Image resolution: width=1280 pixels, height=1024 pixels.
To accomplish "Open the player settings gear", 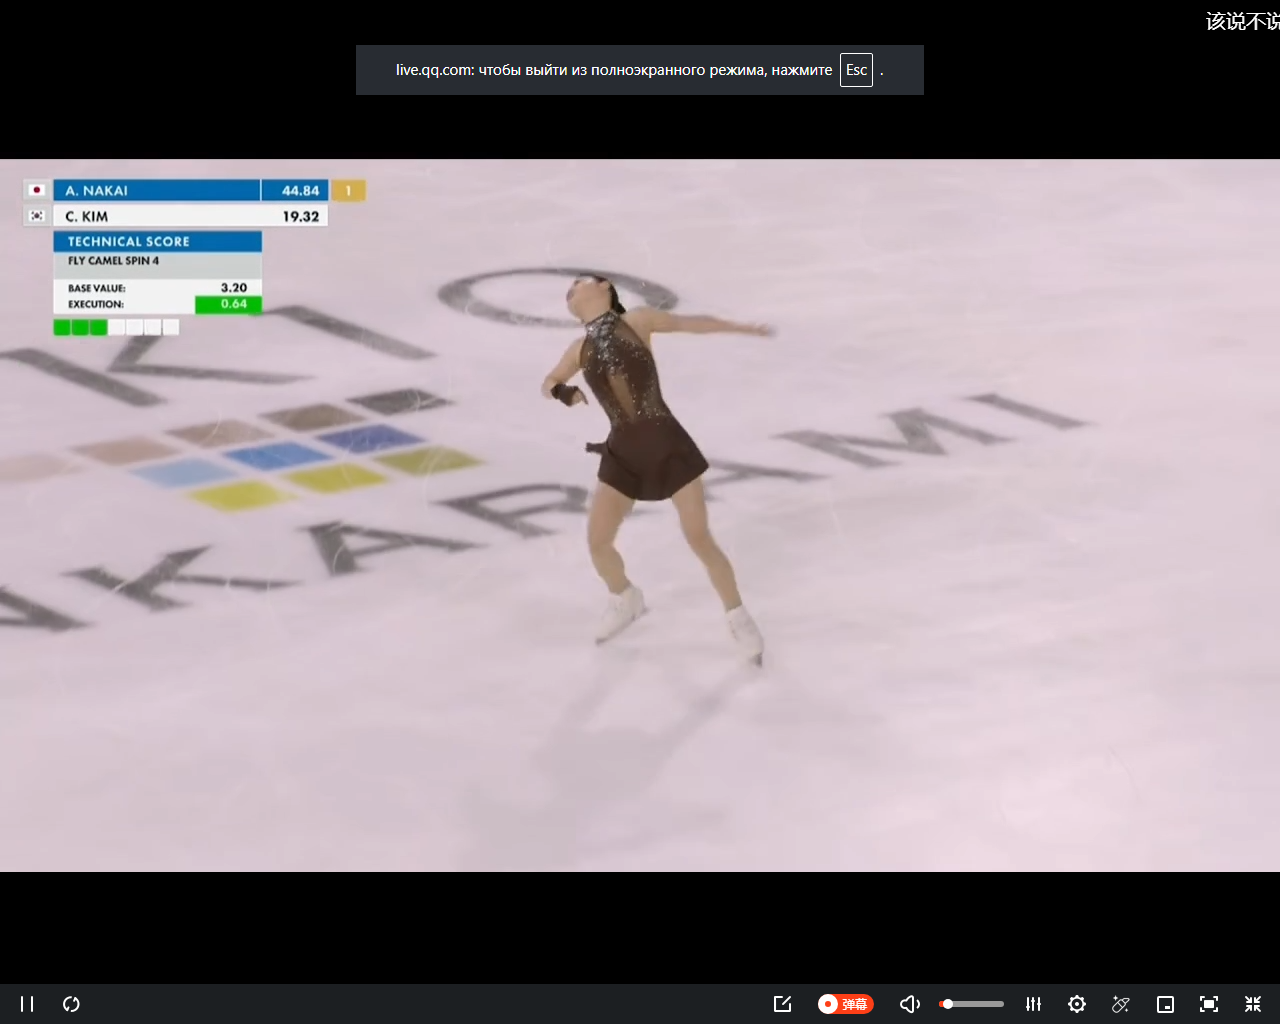I will point(1077,1004).
